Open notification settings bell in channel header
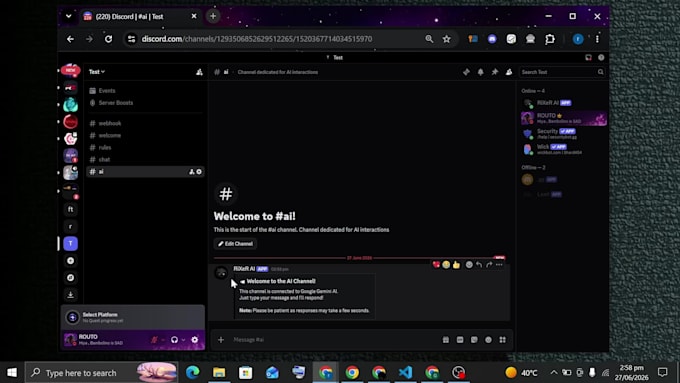The image size is (680, 383). click(x=481, y=72)
